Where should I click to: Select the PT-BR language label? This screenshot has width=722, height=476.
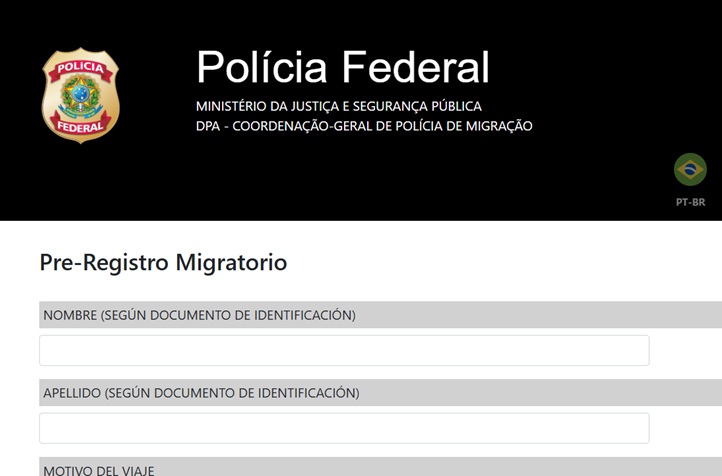[x=690, y=202]
